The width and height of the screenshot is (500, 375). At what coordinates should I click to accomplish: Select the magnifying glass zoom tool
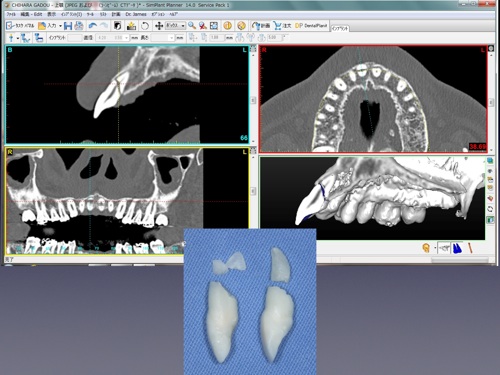(x=192, y=26)
